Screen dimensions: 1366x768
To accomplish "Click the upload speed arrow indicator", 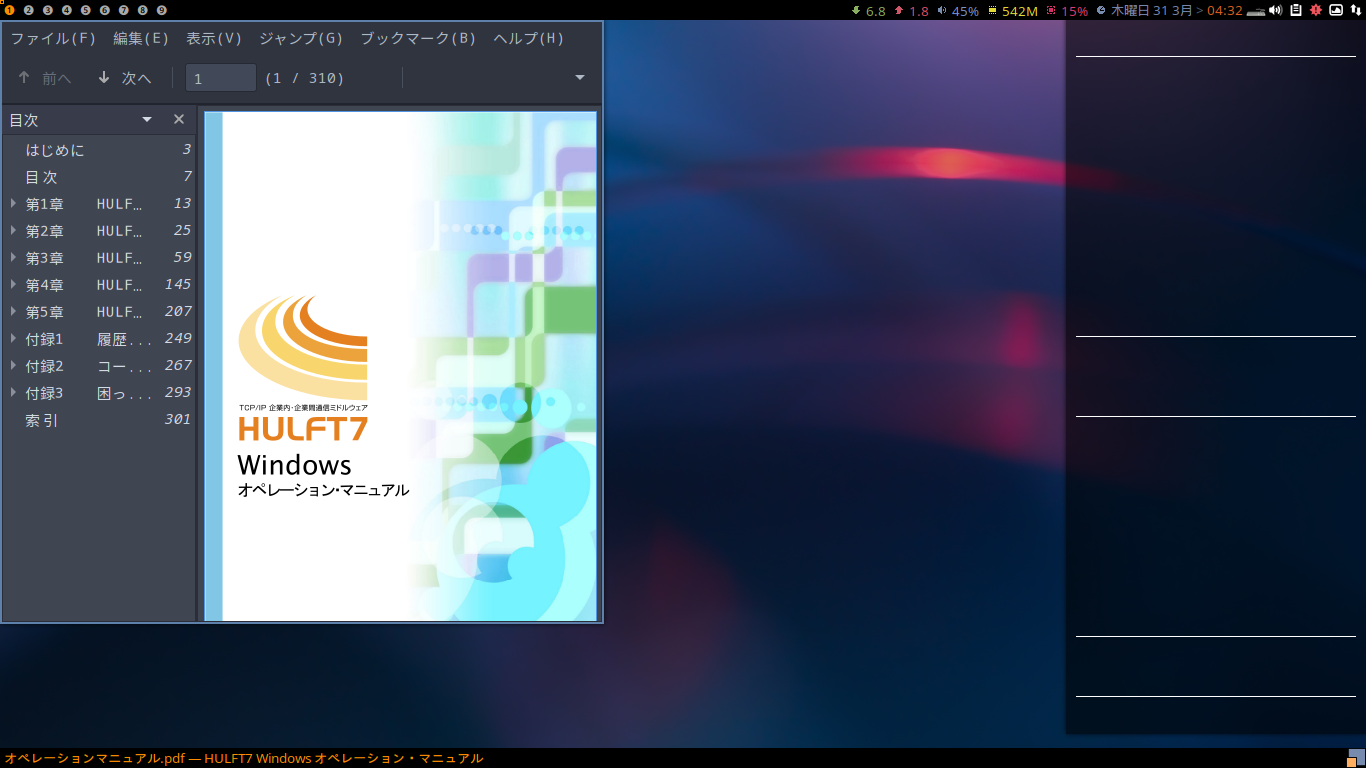I will pos(899,10).
